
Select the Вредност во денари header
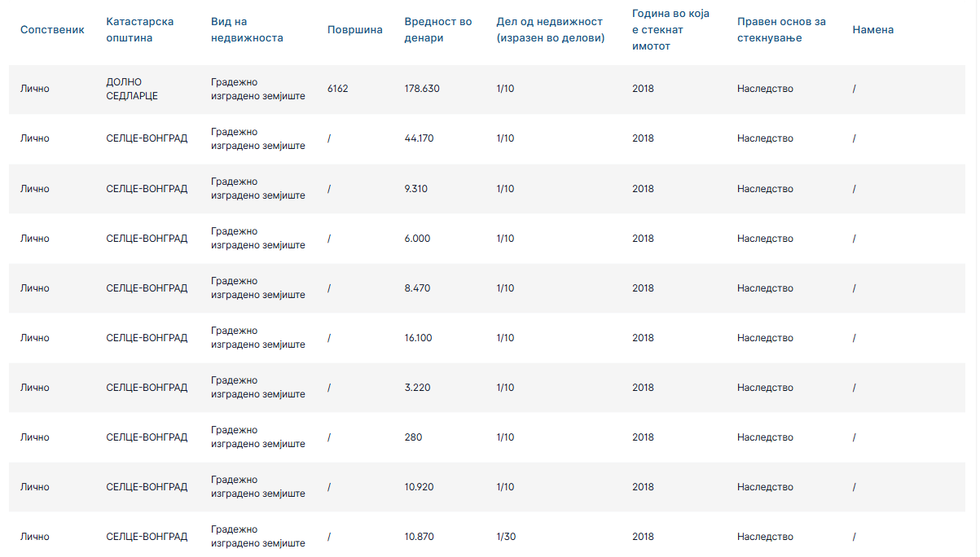[x=438, y=30]
